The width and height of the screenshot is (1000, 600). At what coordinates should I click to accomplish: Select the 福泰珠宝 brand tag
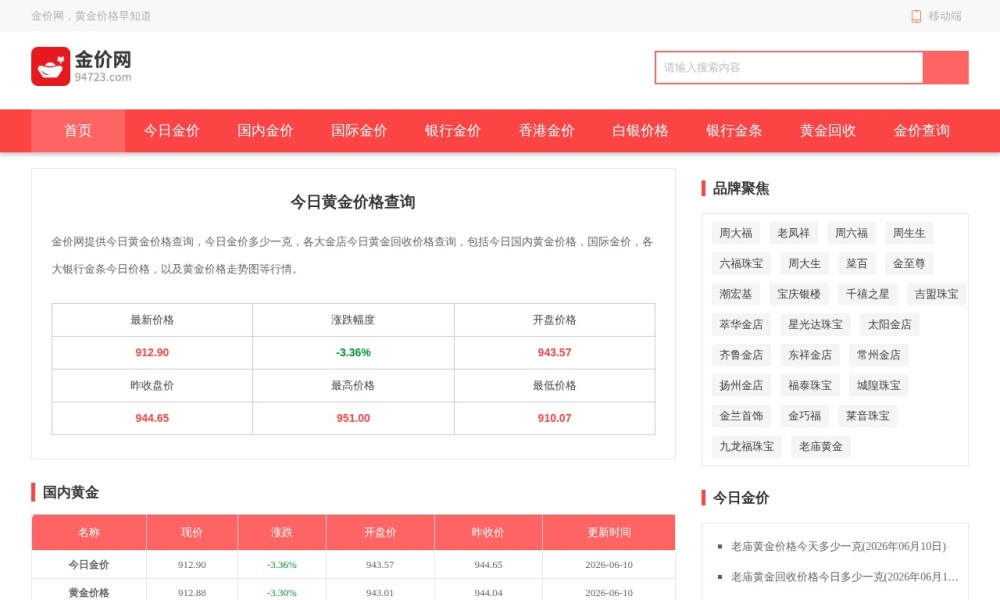click(x=810, y=385)
